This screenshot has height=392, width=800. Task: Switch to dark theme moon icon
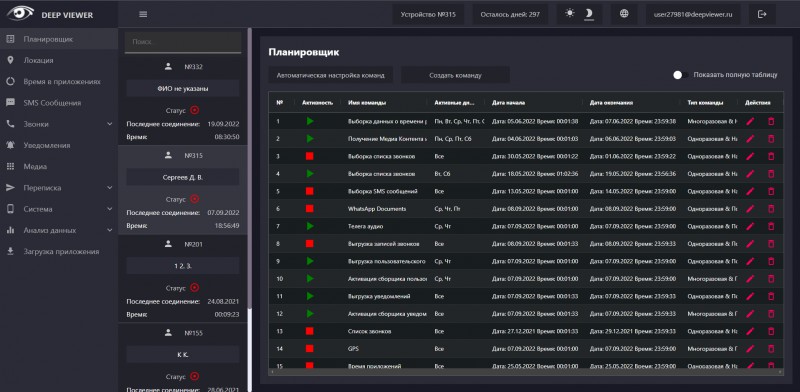(x=589, y=14)
